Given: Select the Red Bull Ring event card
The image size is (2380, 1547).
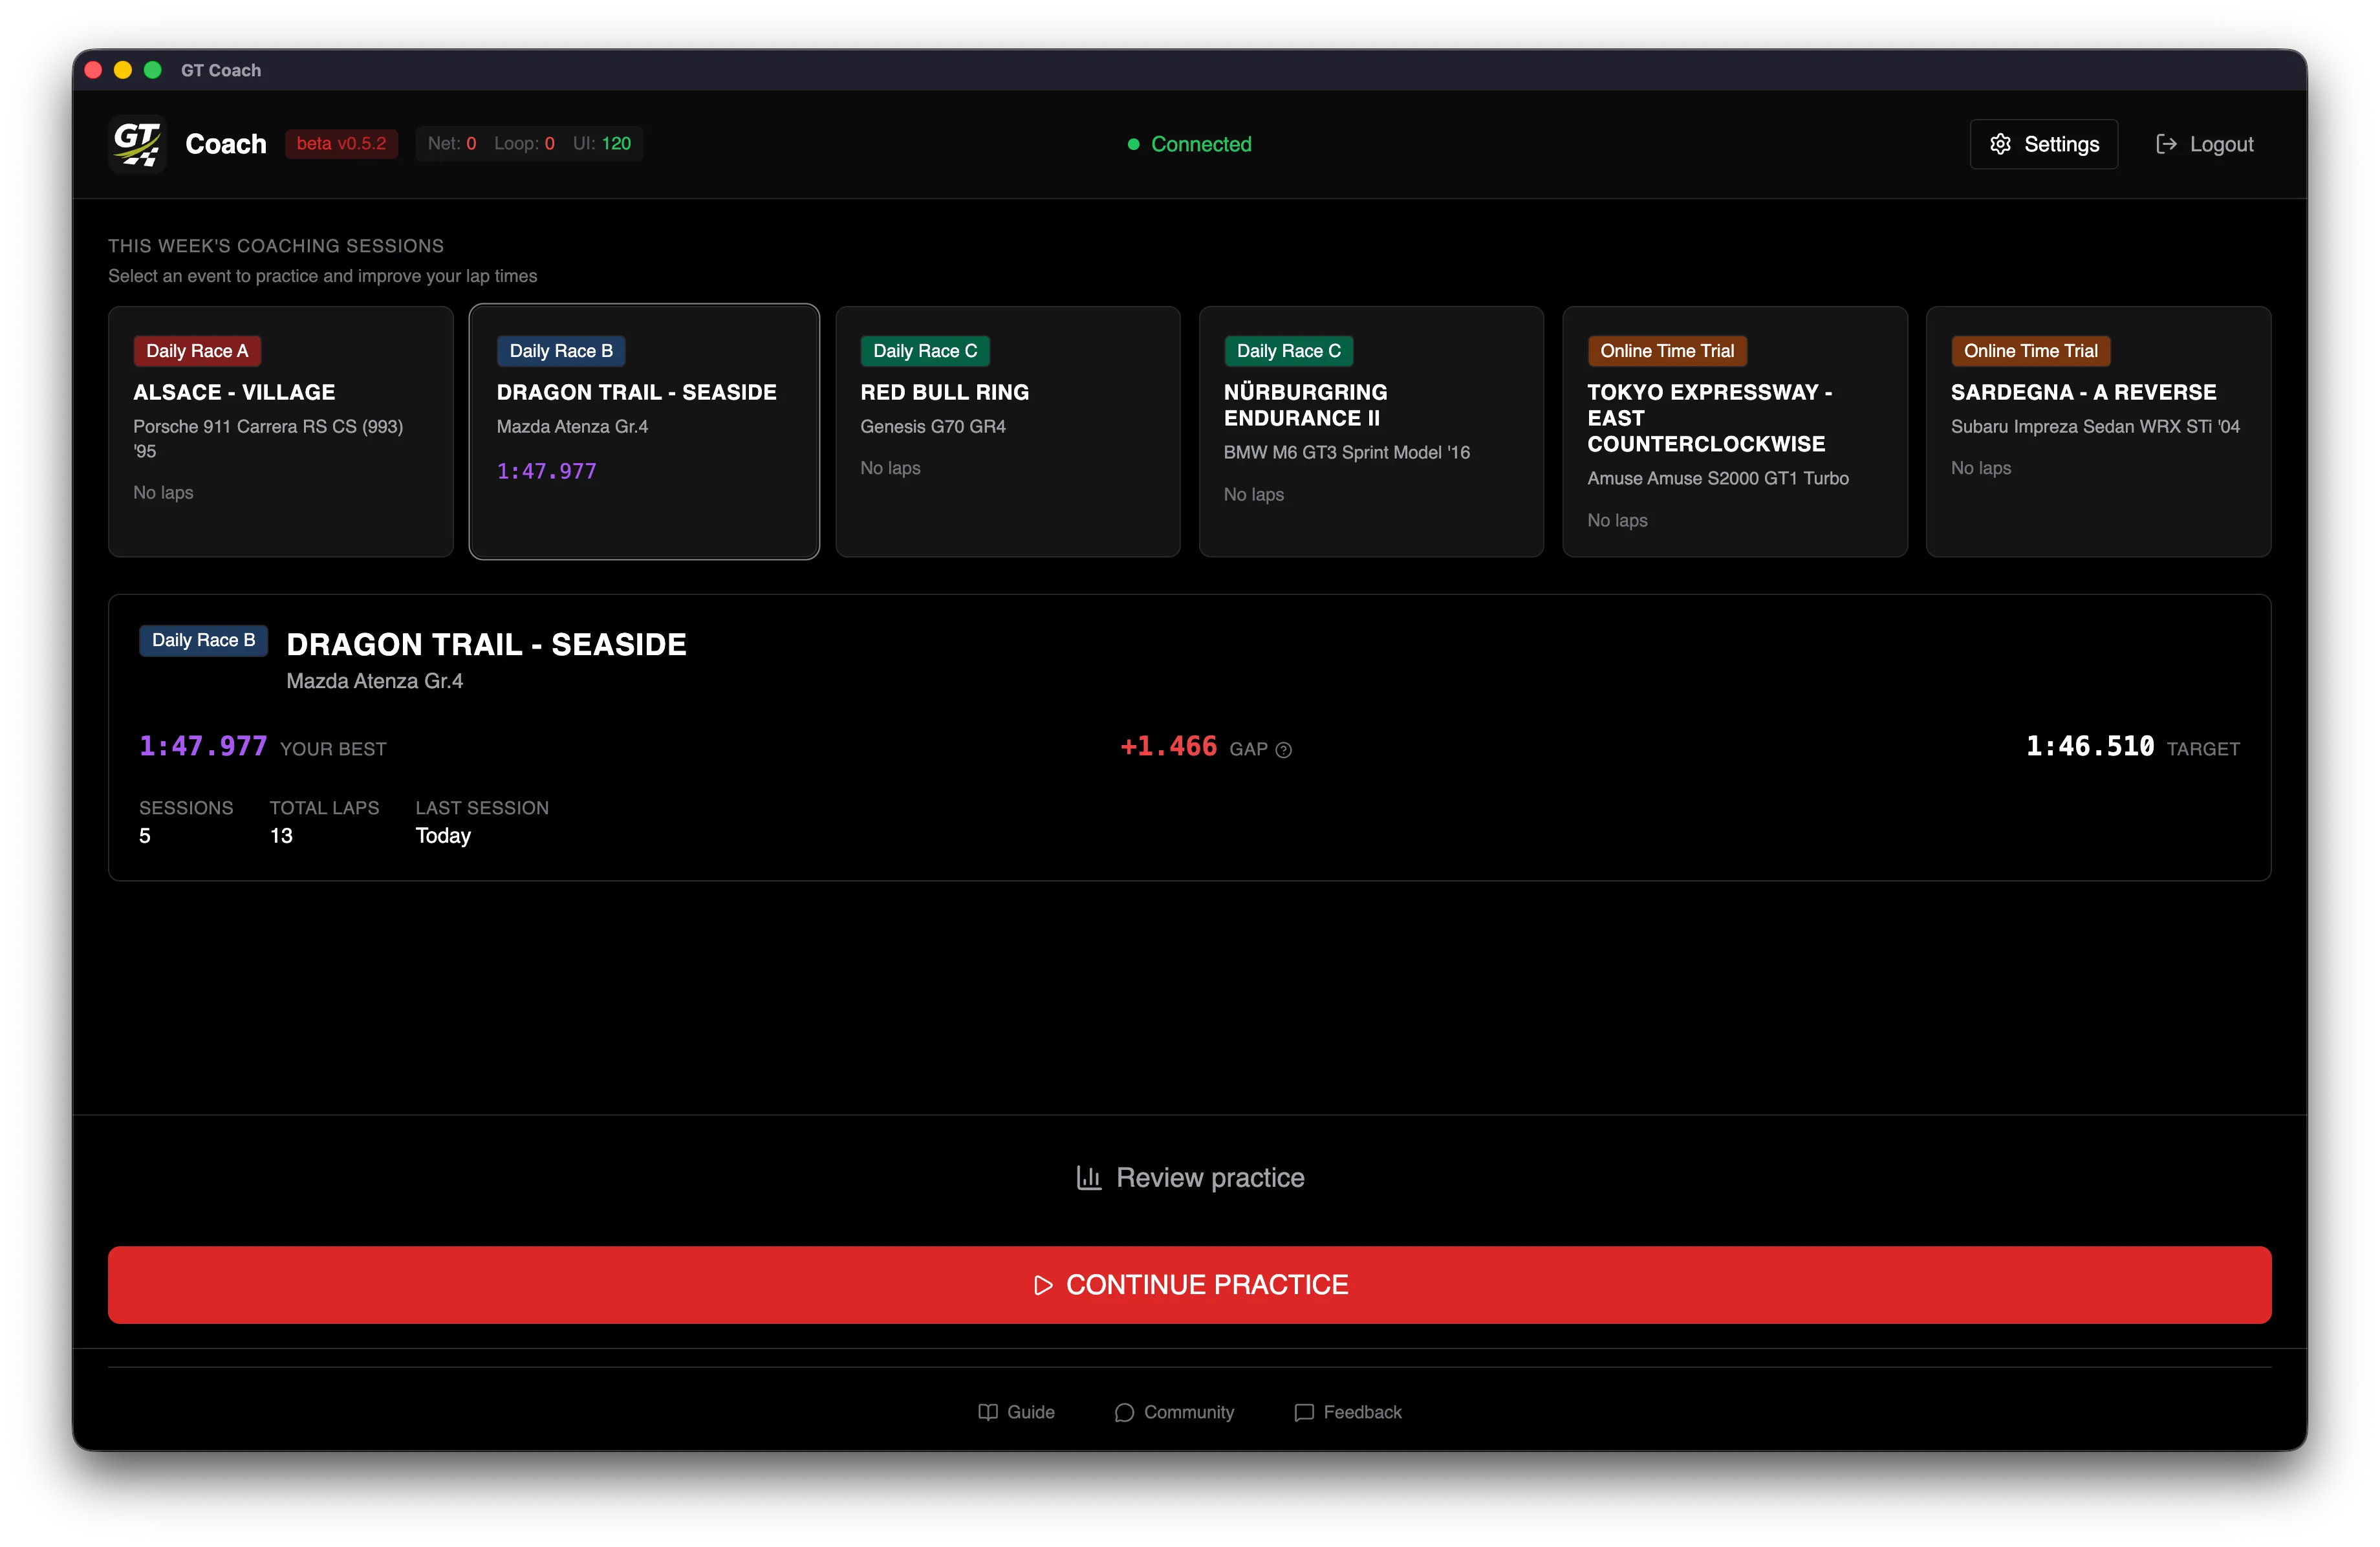Looking at the screenshot, I should 1007,431.
